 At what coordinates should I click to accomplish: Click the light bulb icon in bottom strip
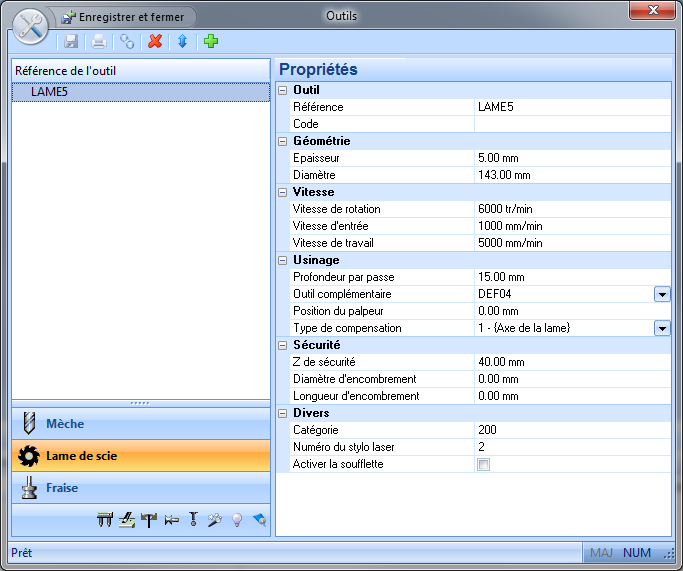237,519
